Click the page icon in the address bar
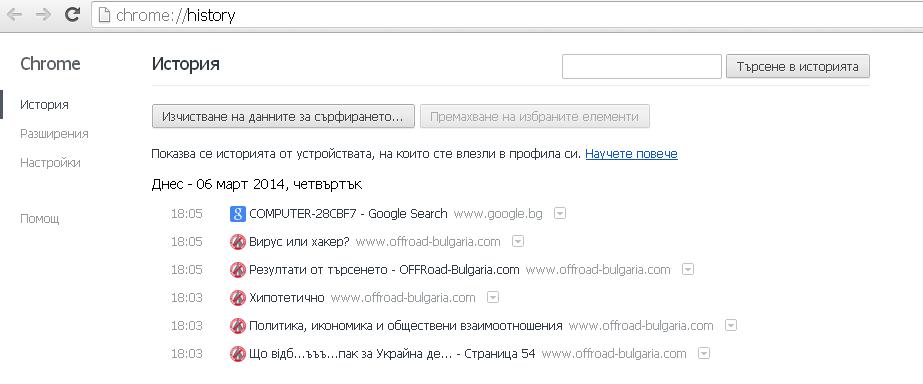This screenshot has height=384, width=923. pyautogui.click(x=104, y=15)
